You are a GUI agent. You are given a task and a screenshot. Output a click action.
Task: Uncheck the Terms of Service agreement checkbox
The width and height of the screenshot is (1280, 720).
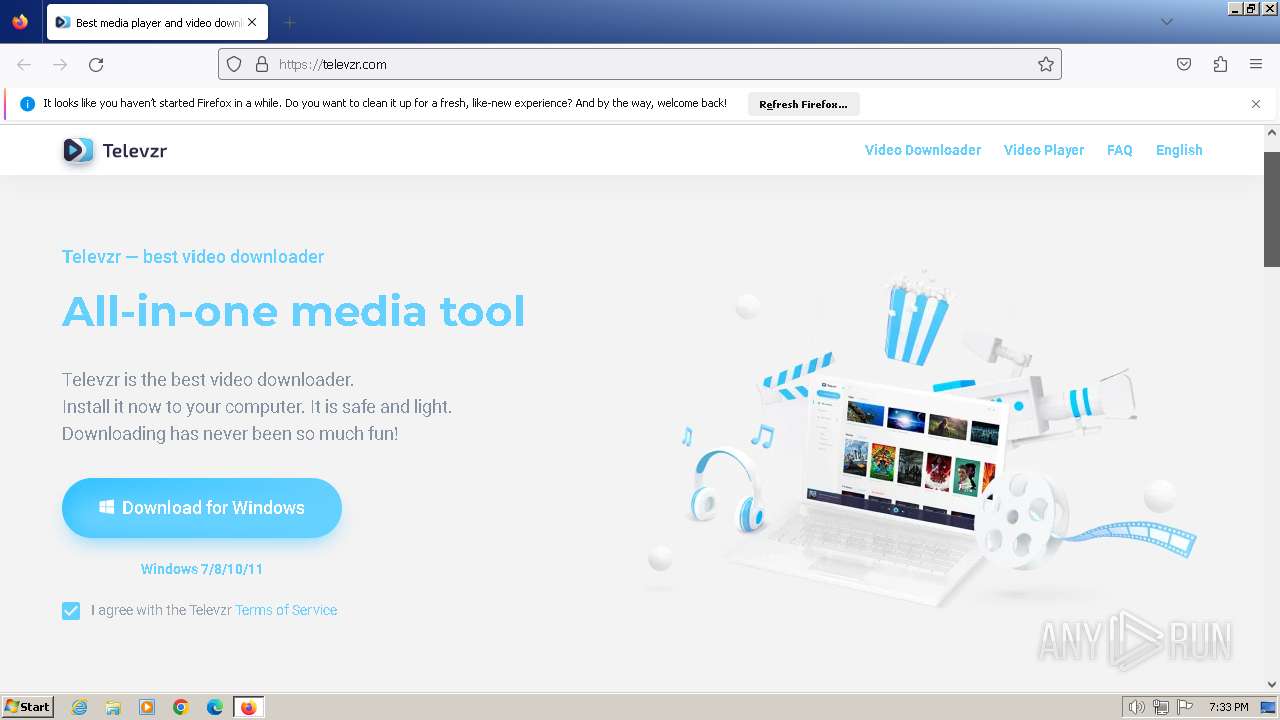click(71, 611)
